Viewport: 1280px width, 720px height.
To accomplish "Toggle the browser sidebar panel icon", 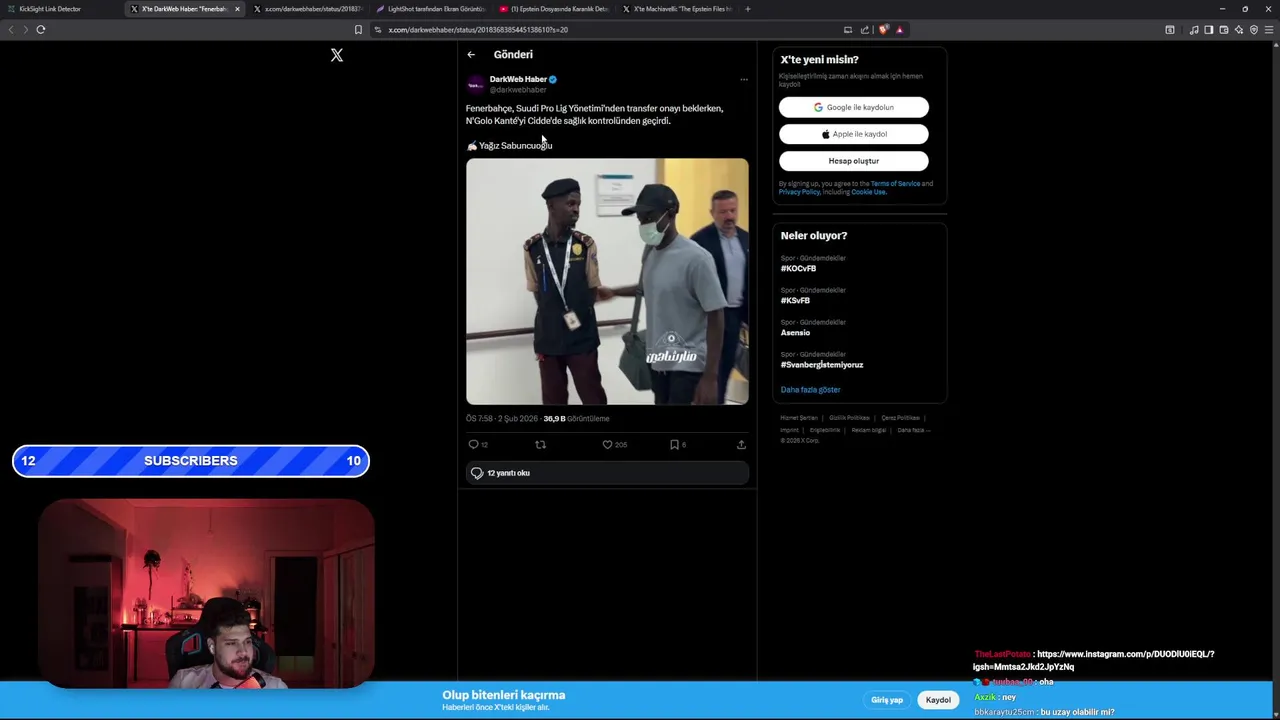I will point(1209,30).
